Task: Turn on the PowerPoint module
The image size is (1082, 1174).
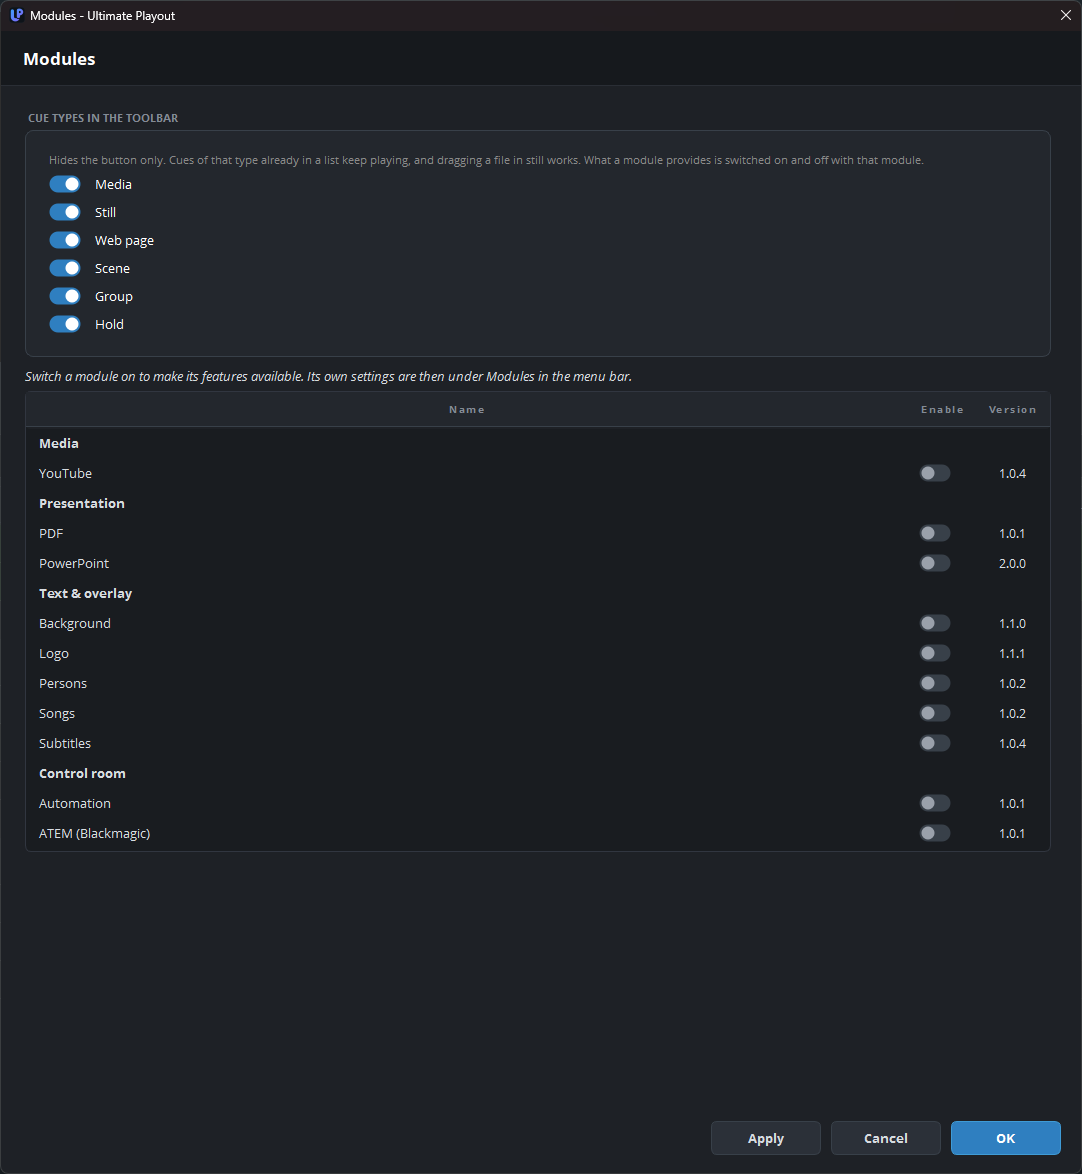Action: pyautogui.click(x=934, y=563)
